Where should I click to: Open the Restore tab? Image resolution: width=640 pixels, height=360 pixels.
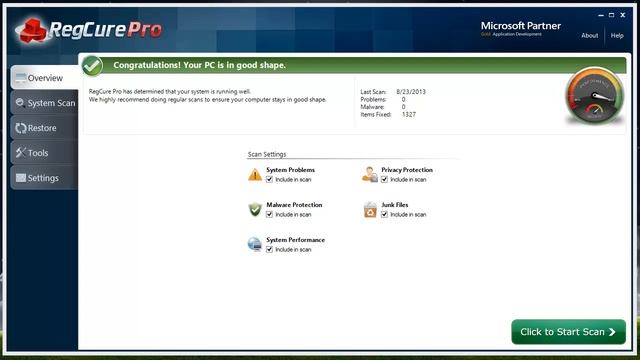(x=44, y=128)
